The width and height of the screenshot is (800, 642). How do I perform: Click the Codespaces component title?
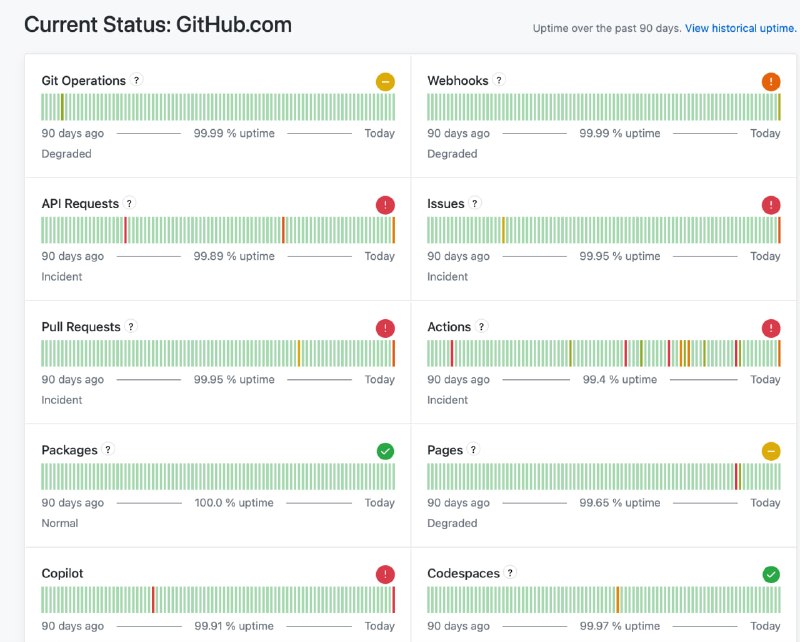(x=463, y=573)
